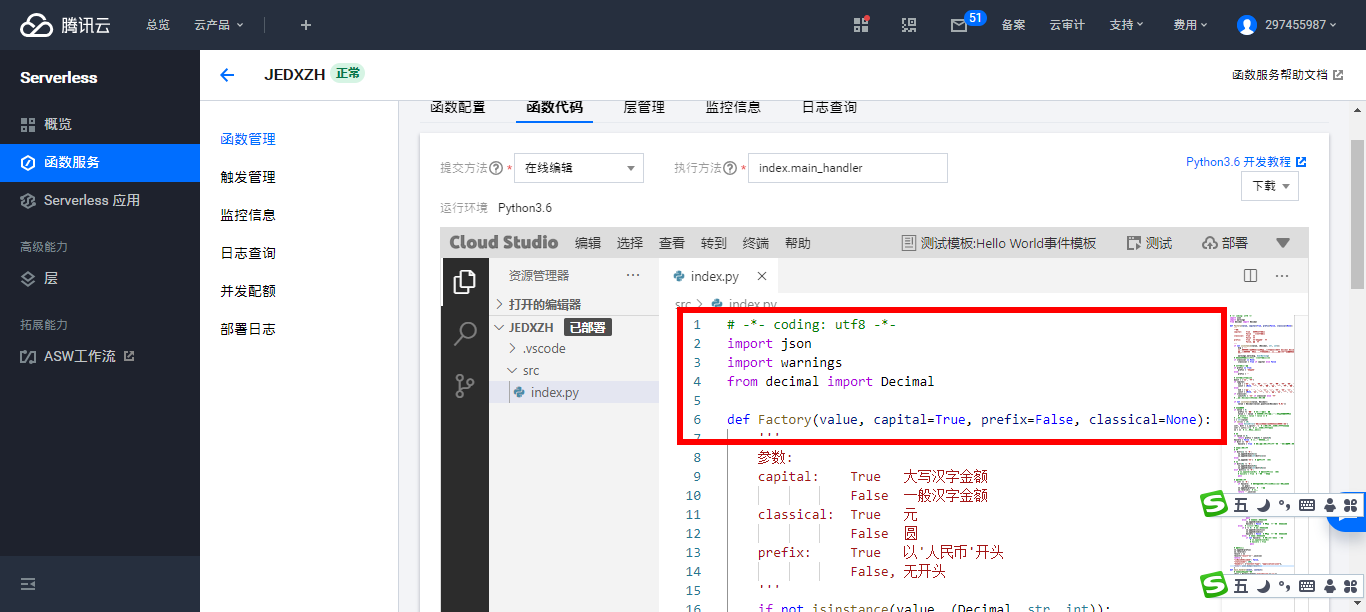Open 并发配额 in submenu
The width and height of the screenshot is (1366, 612).
248,291
